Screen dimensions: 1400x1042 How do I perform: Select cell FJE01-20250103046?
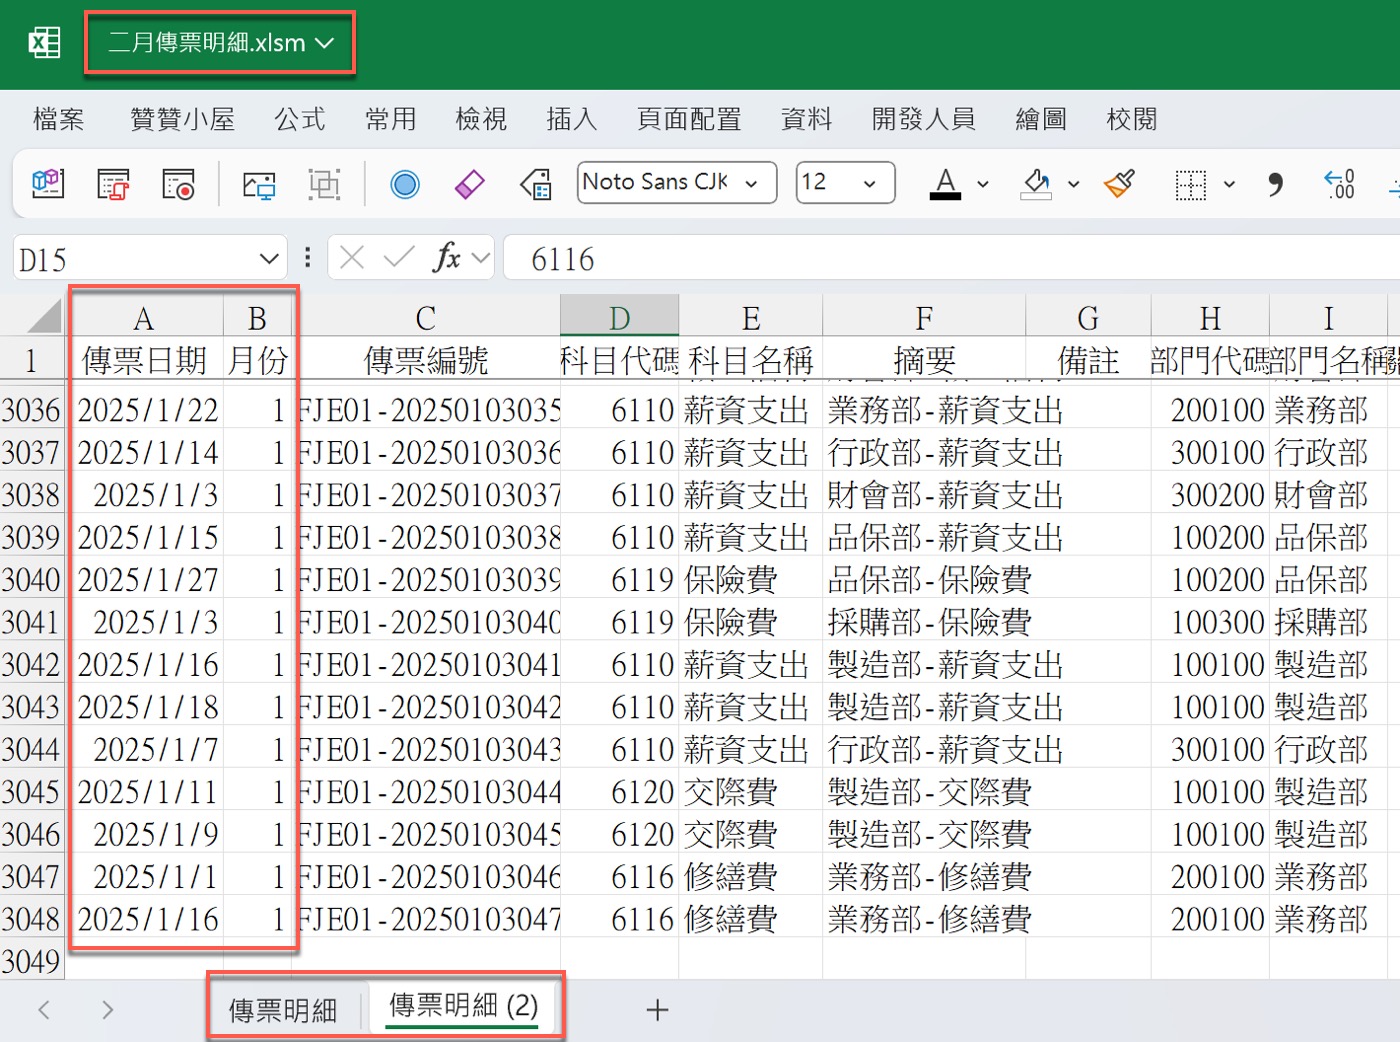coord(426,876)
